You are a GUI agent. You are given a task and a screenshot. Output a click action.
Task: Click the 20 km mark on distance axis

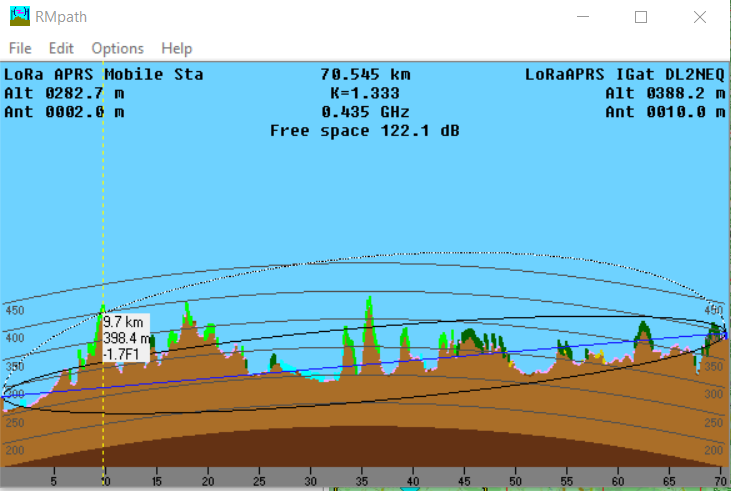pos(208,481)
